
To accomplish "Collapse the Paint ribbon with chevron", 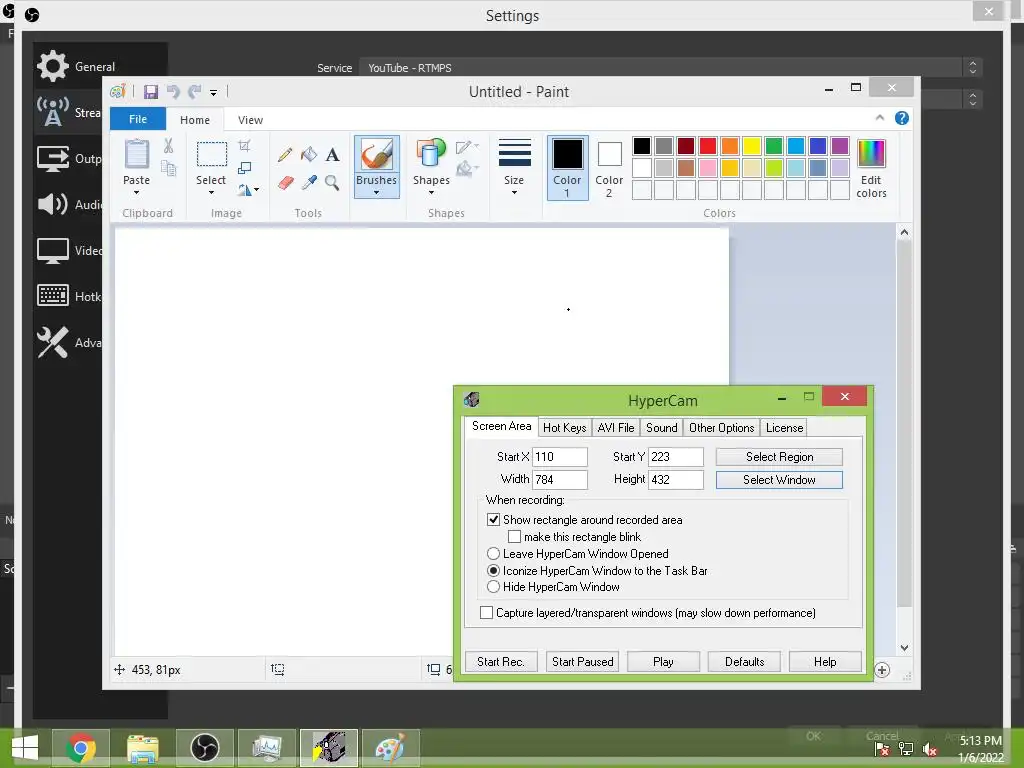I will click(880, 118).
